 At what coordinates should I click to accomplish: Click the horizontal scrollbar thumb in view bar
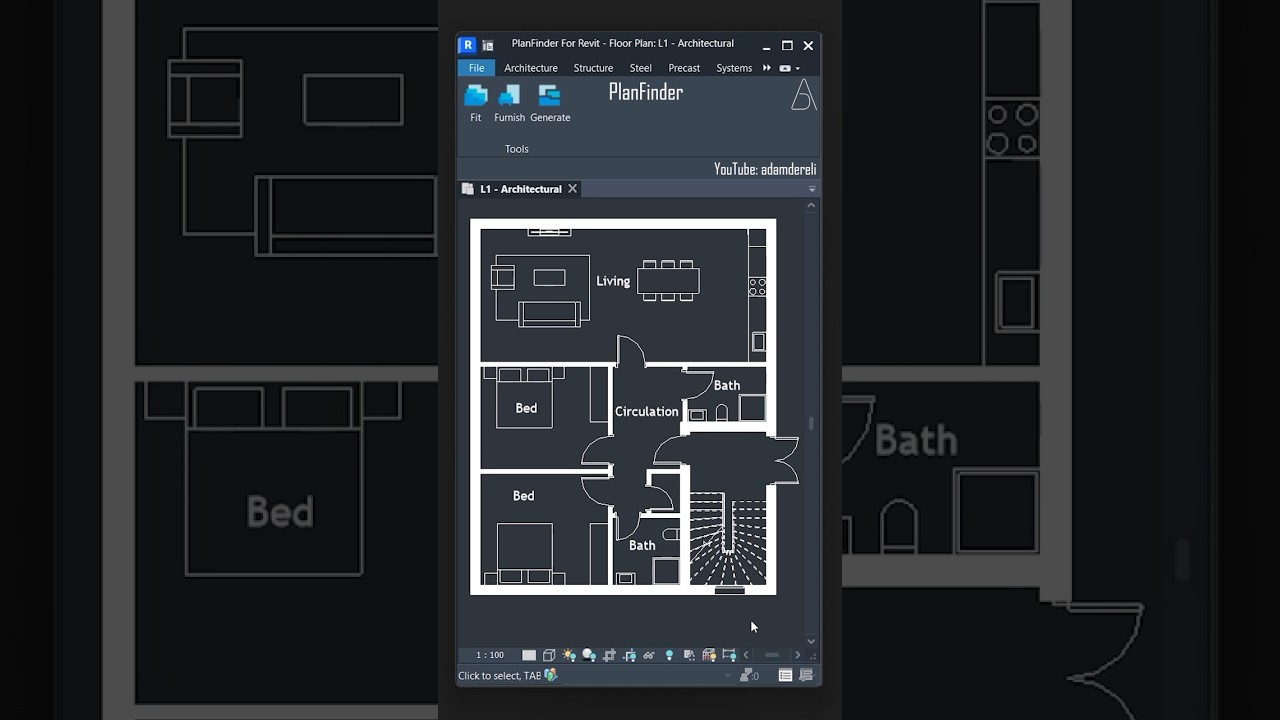[771, 655]
